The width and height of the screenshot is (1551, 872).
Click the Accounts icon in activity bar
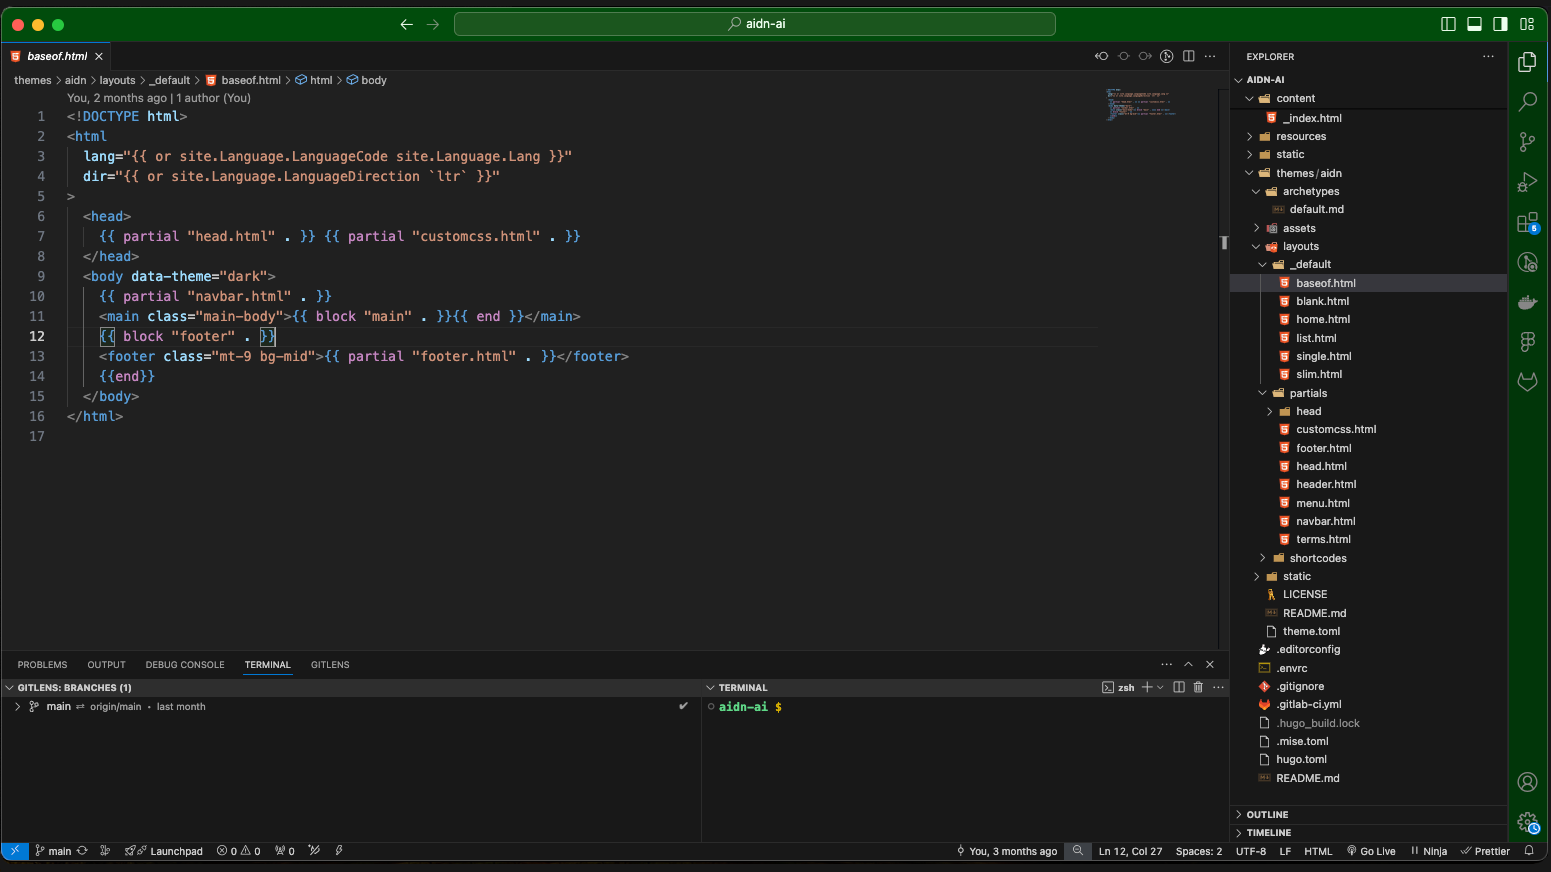(x=1527, y=782)
